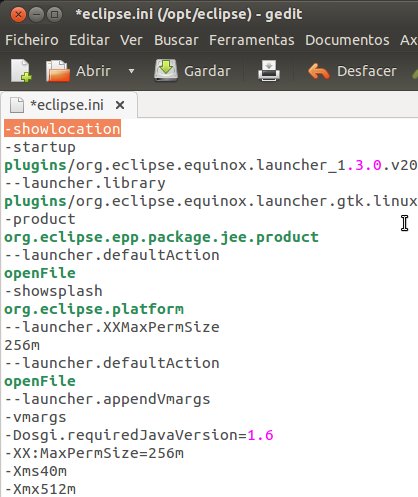Click the launcher_1.3.0 plugins path line
The height and width of the screenshot is (497, 418).
pos(211,165)
